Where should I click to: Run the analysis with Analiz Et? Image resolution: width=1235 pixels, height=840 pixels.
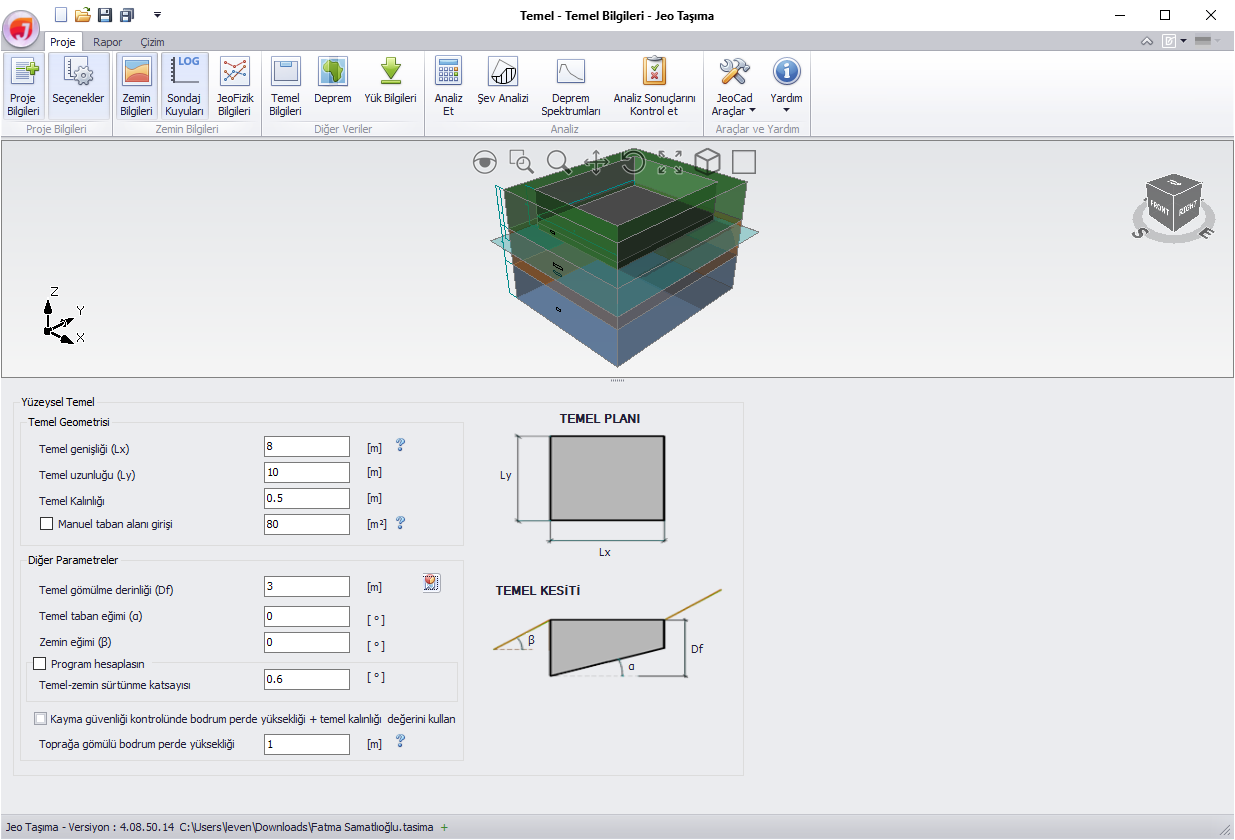click(449, 87)
